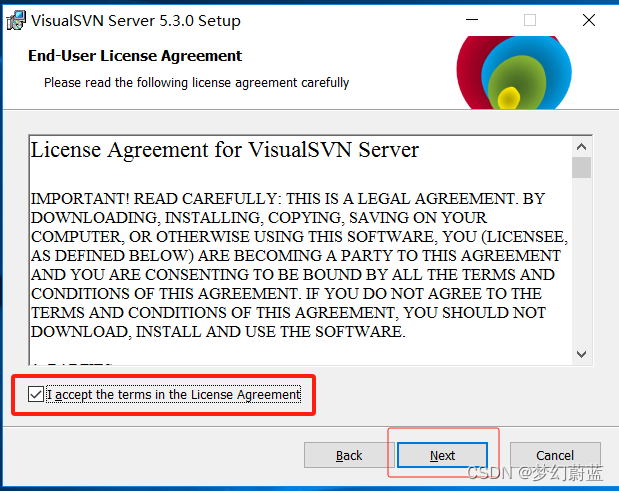This screenshot has width=619, height=491.
Task: Click the "License Agreement for VisualSVN Server" heading
Action: point(225,150)
